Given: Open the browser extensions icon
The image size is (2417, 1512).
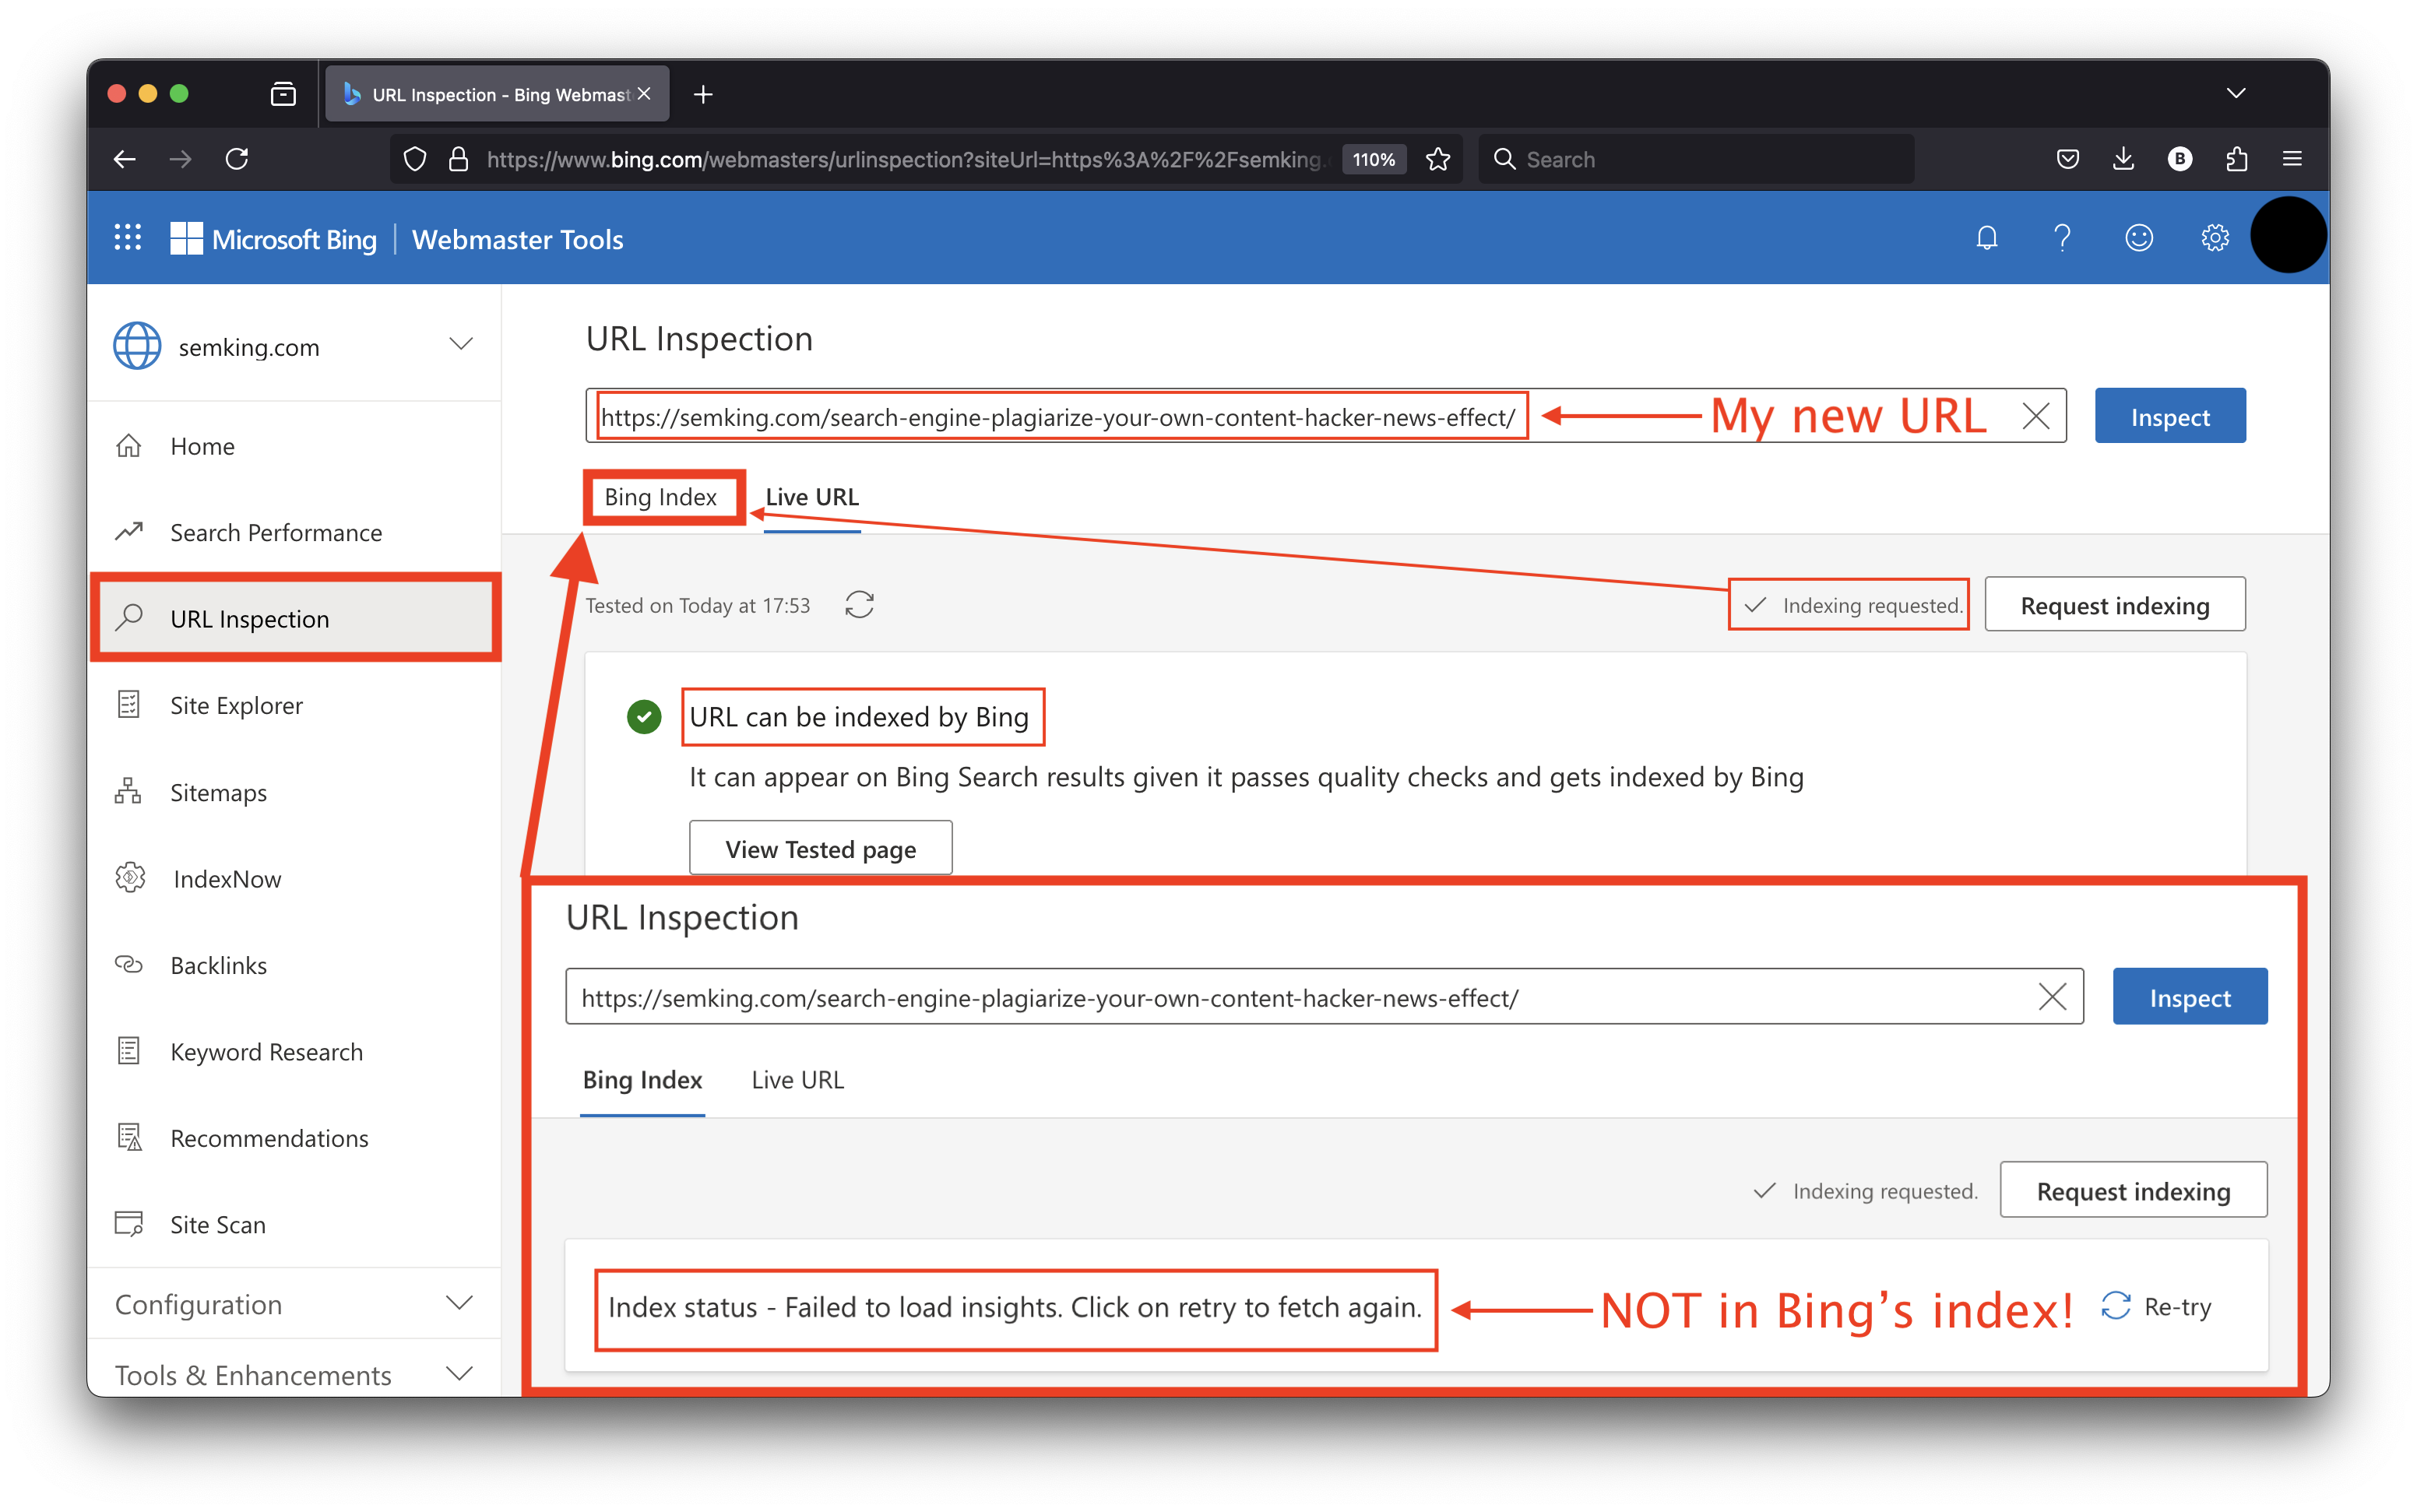Looking at the screenshot, I should (x=2236, y=159).
